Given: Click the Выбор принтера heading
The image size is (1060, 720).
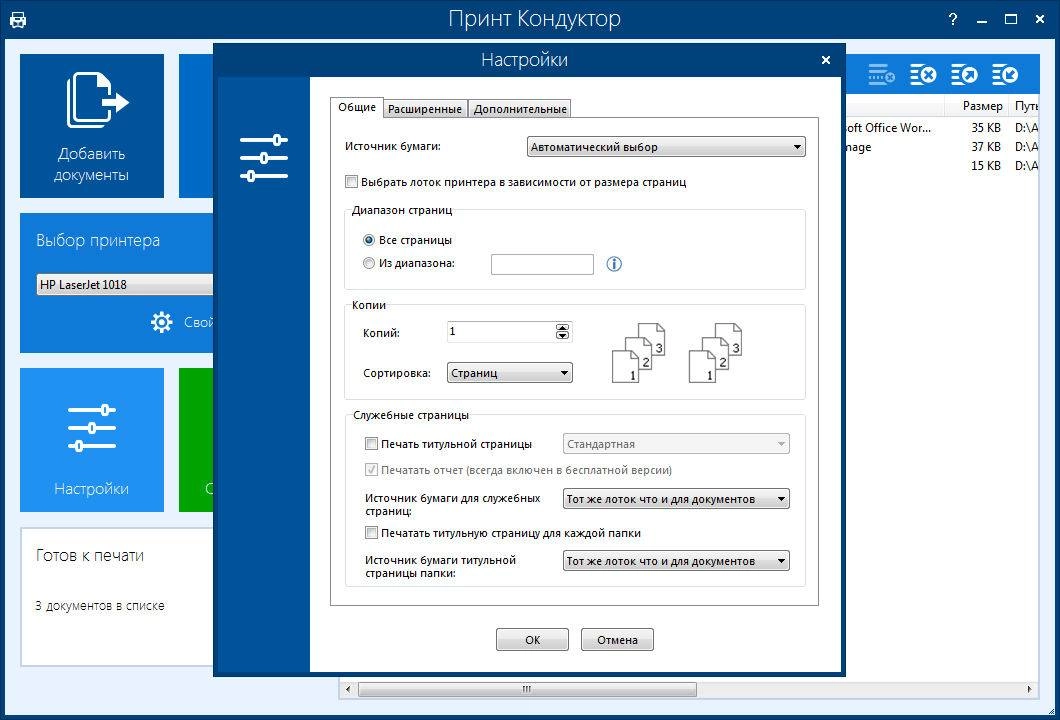Looking at the screenshot, I should coord(98,241).
